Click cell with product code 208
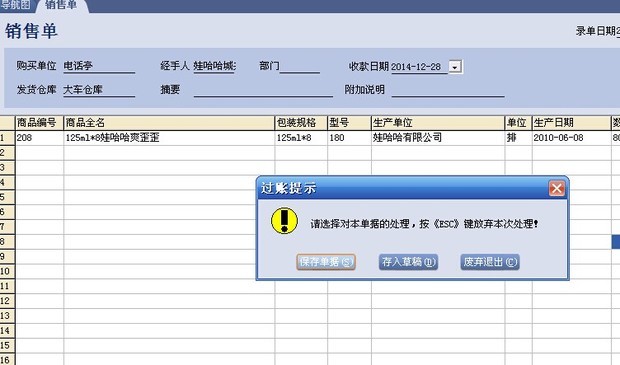The height and width of the screenshot is (365, 620). 39,138
